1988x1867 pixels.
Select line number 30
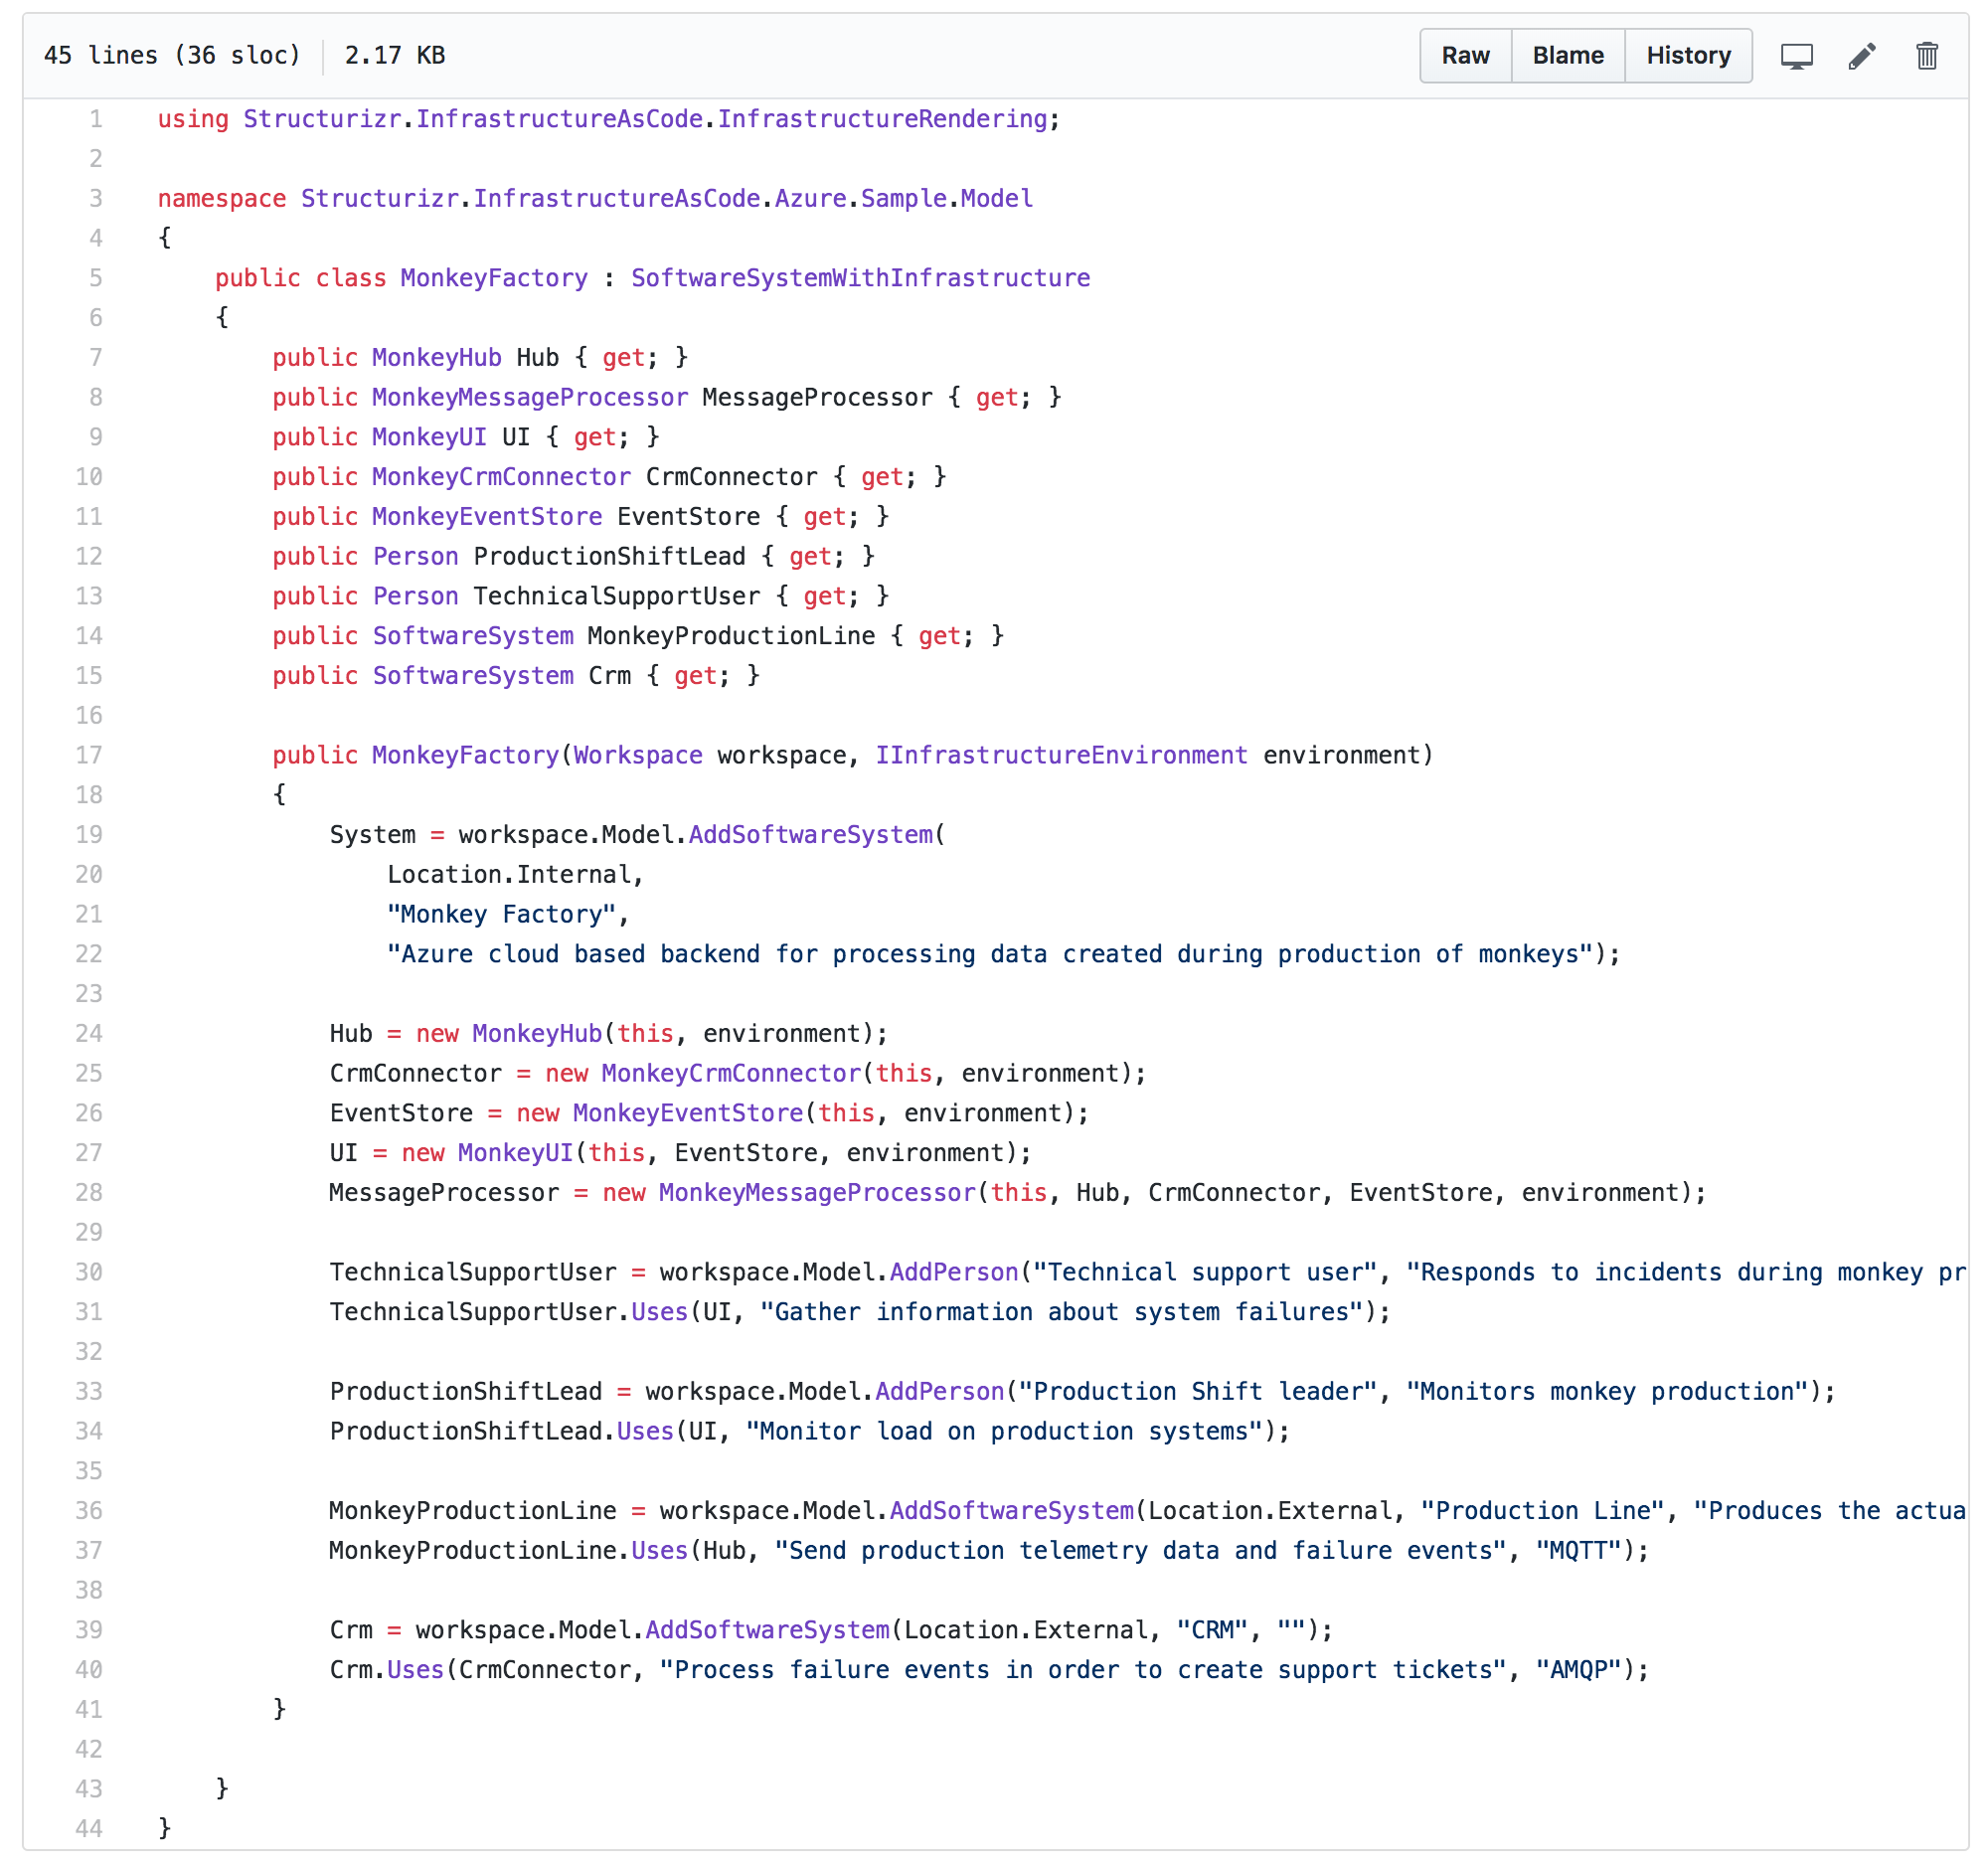click(x=89, y=1272)
